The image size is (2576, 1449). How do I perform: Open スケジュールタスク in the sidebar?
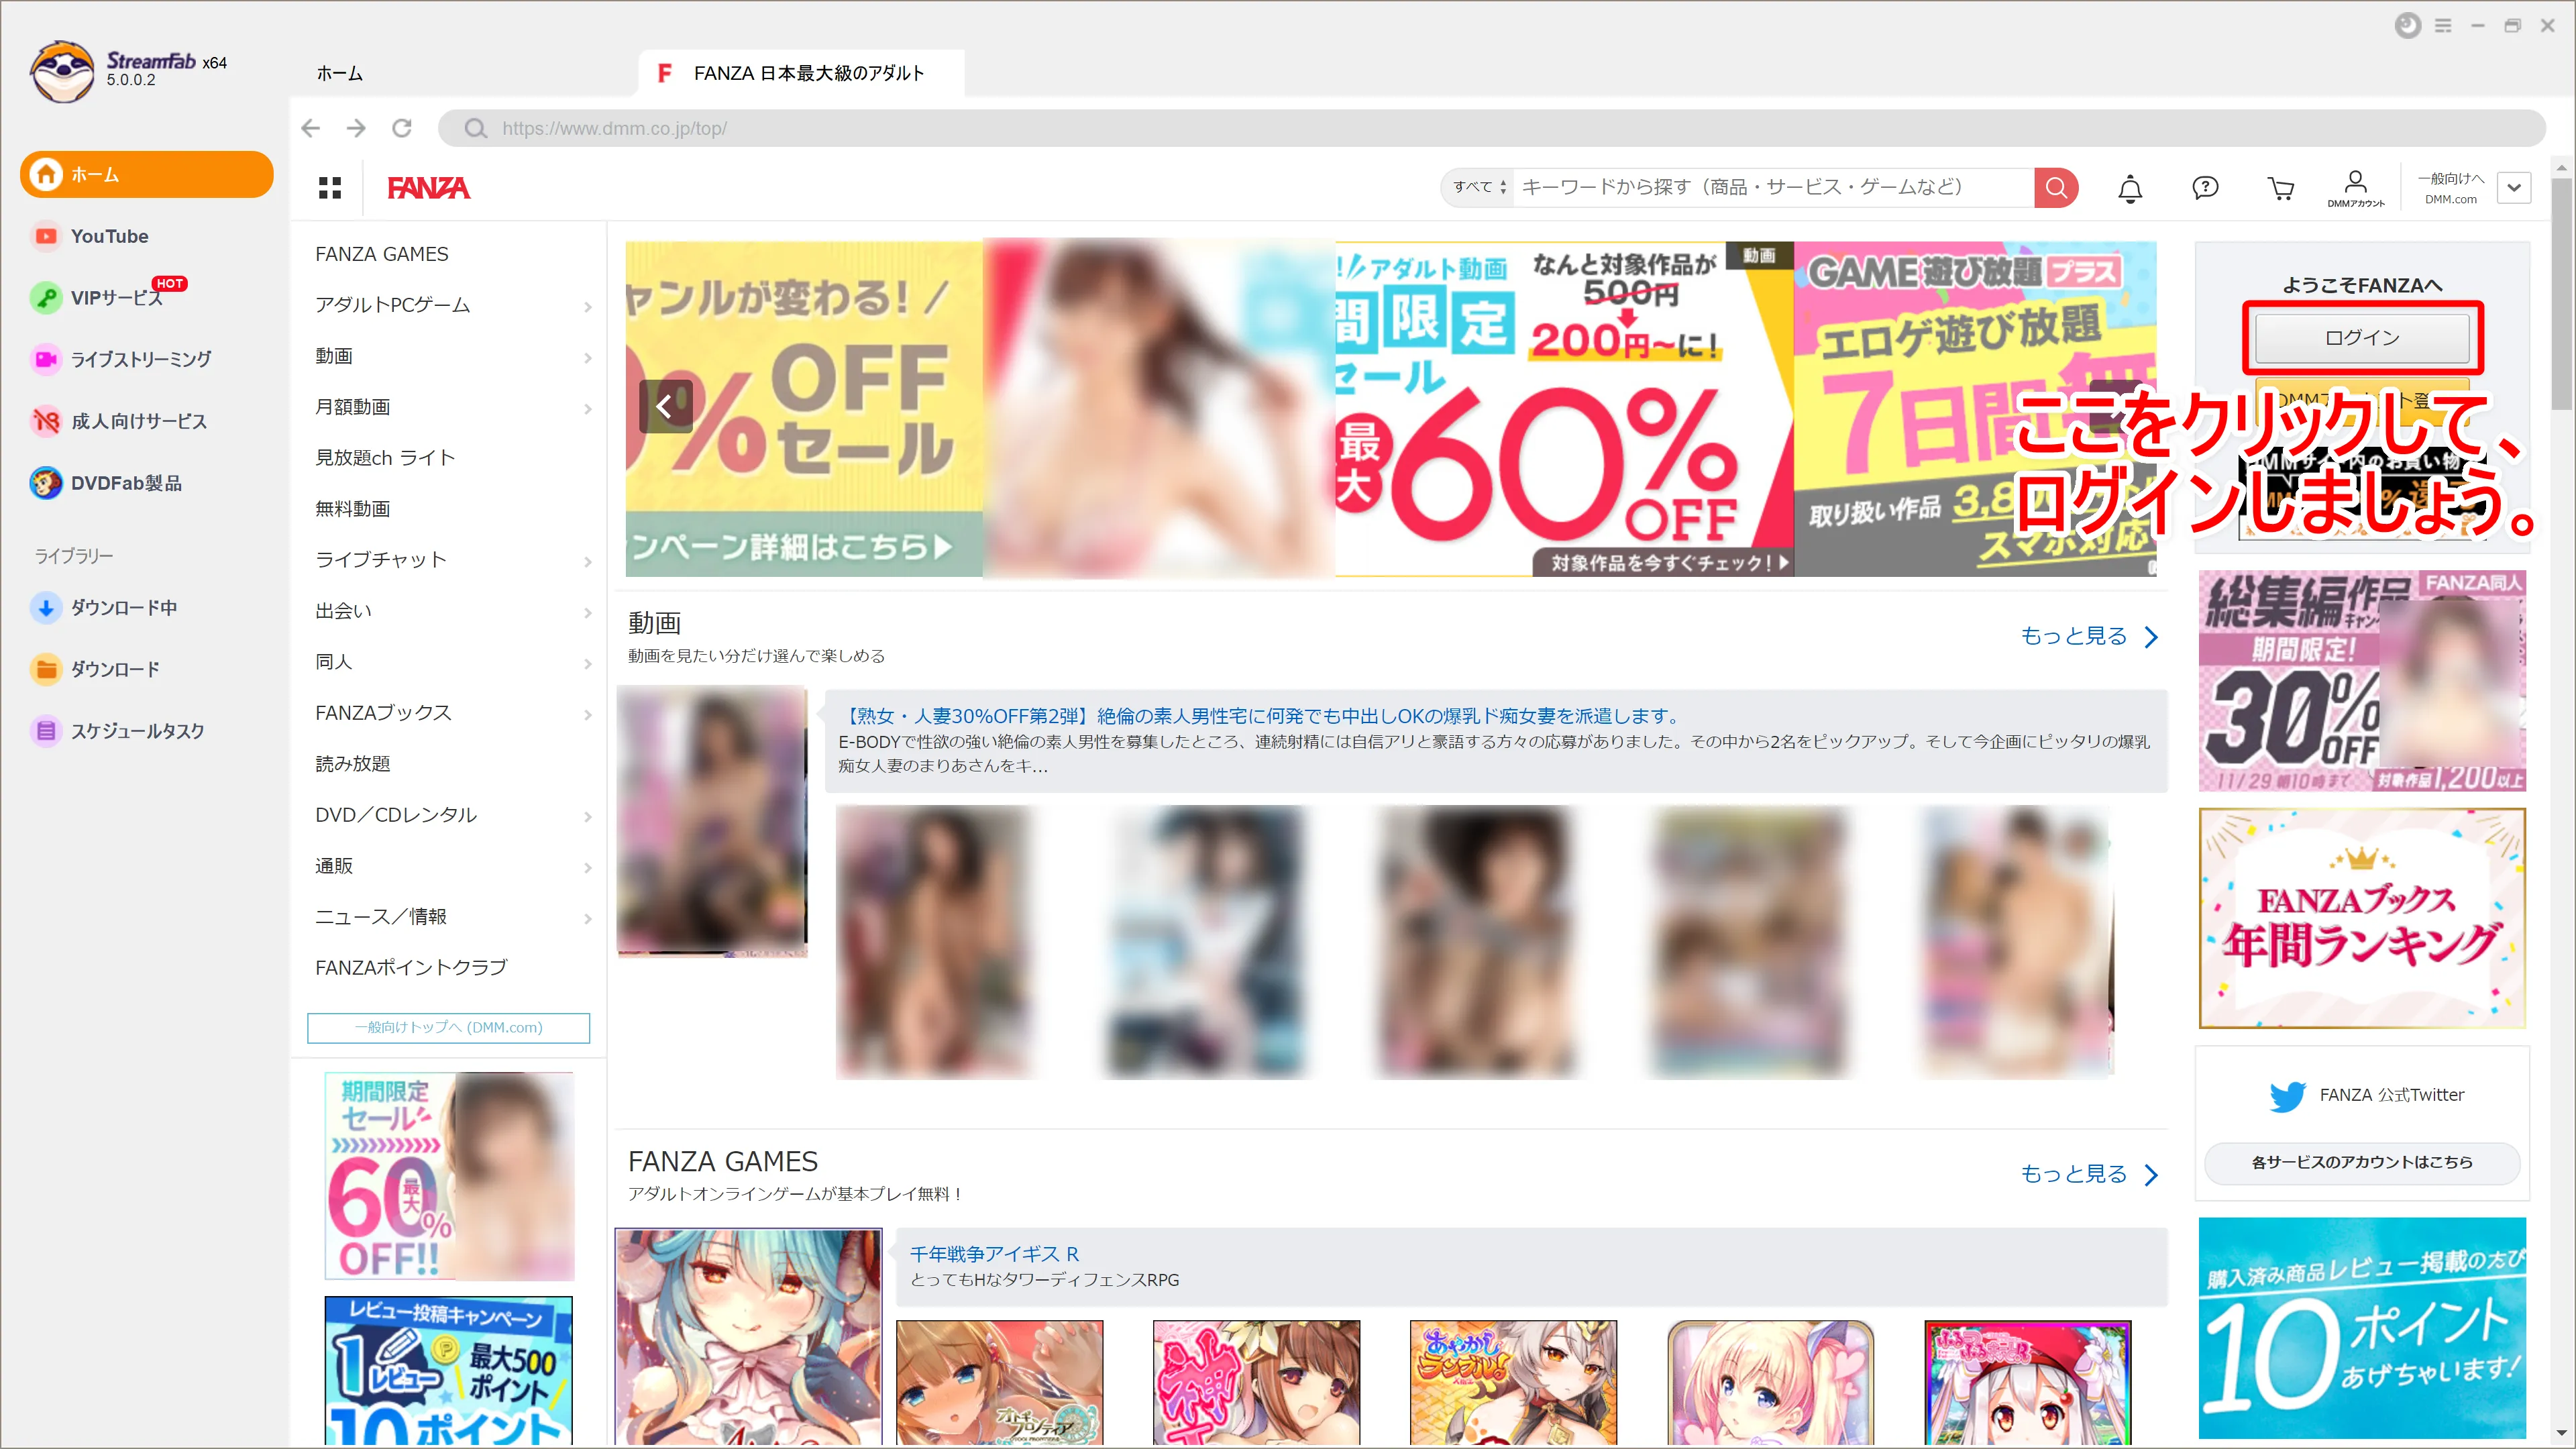click(118, 731)
